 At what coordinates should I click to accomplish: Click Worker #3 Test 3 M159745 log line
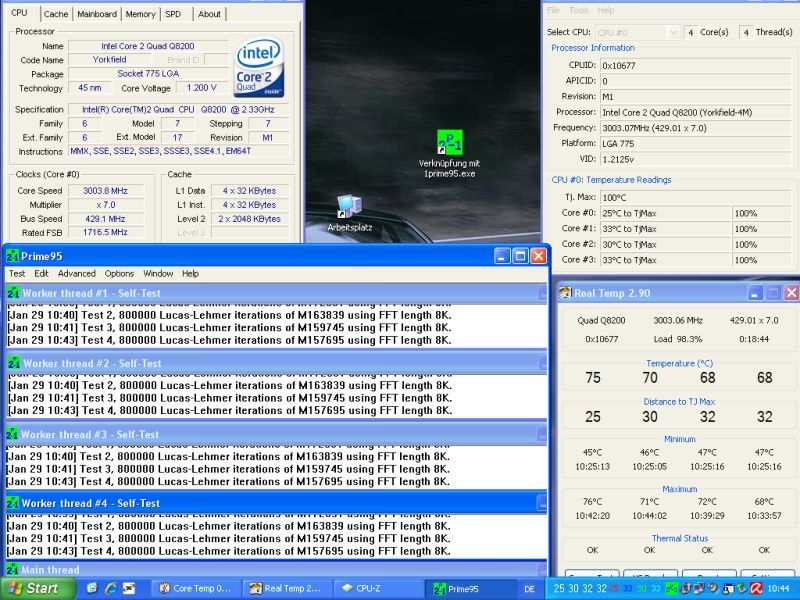coord(228,469)
